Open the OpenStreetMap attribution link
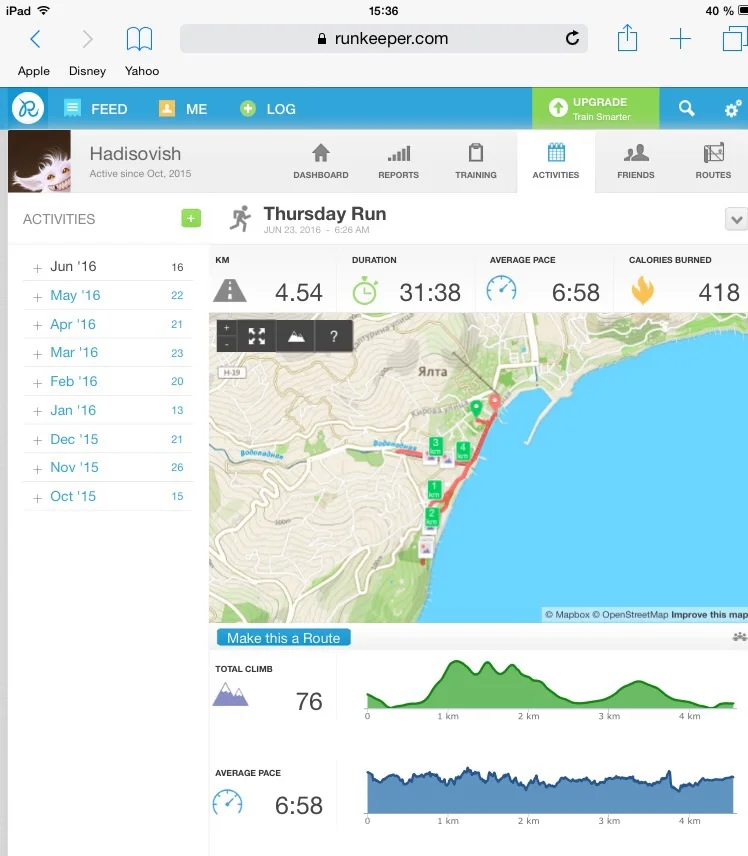 [630, 615]
